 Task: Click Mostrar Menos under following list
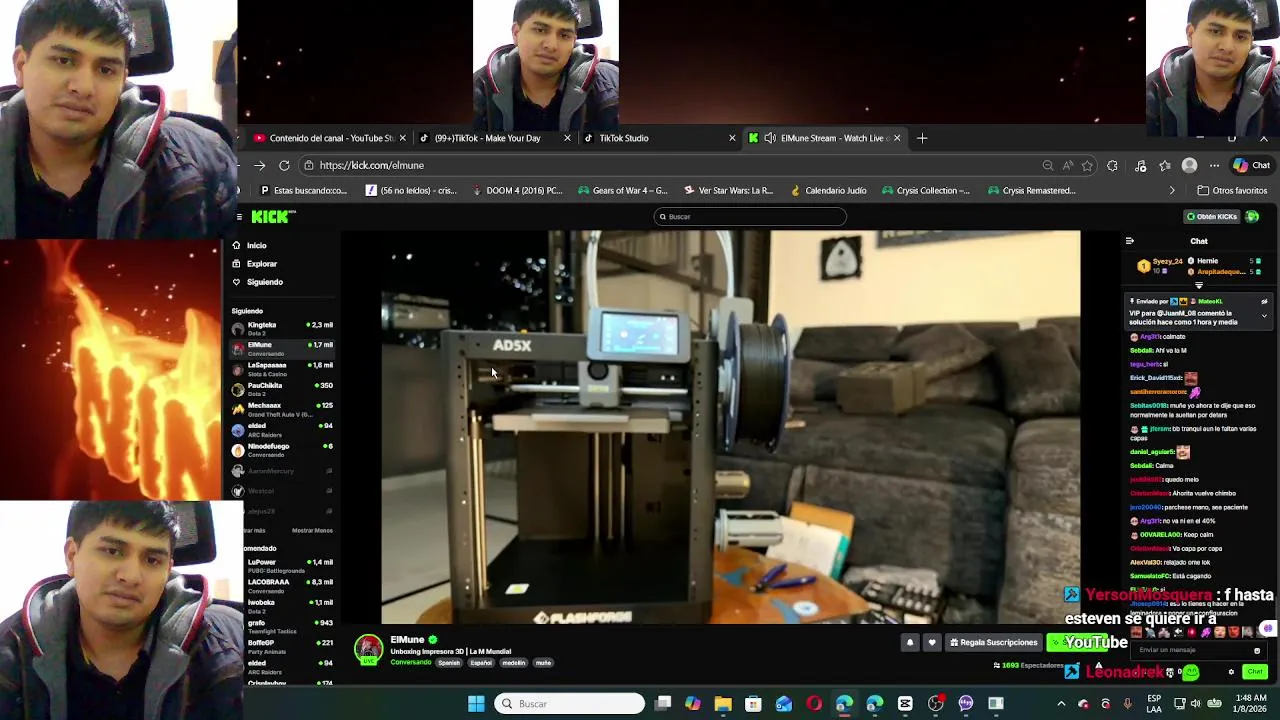(312, 530)
